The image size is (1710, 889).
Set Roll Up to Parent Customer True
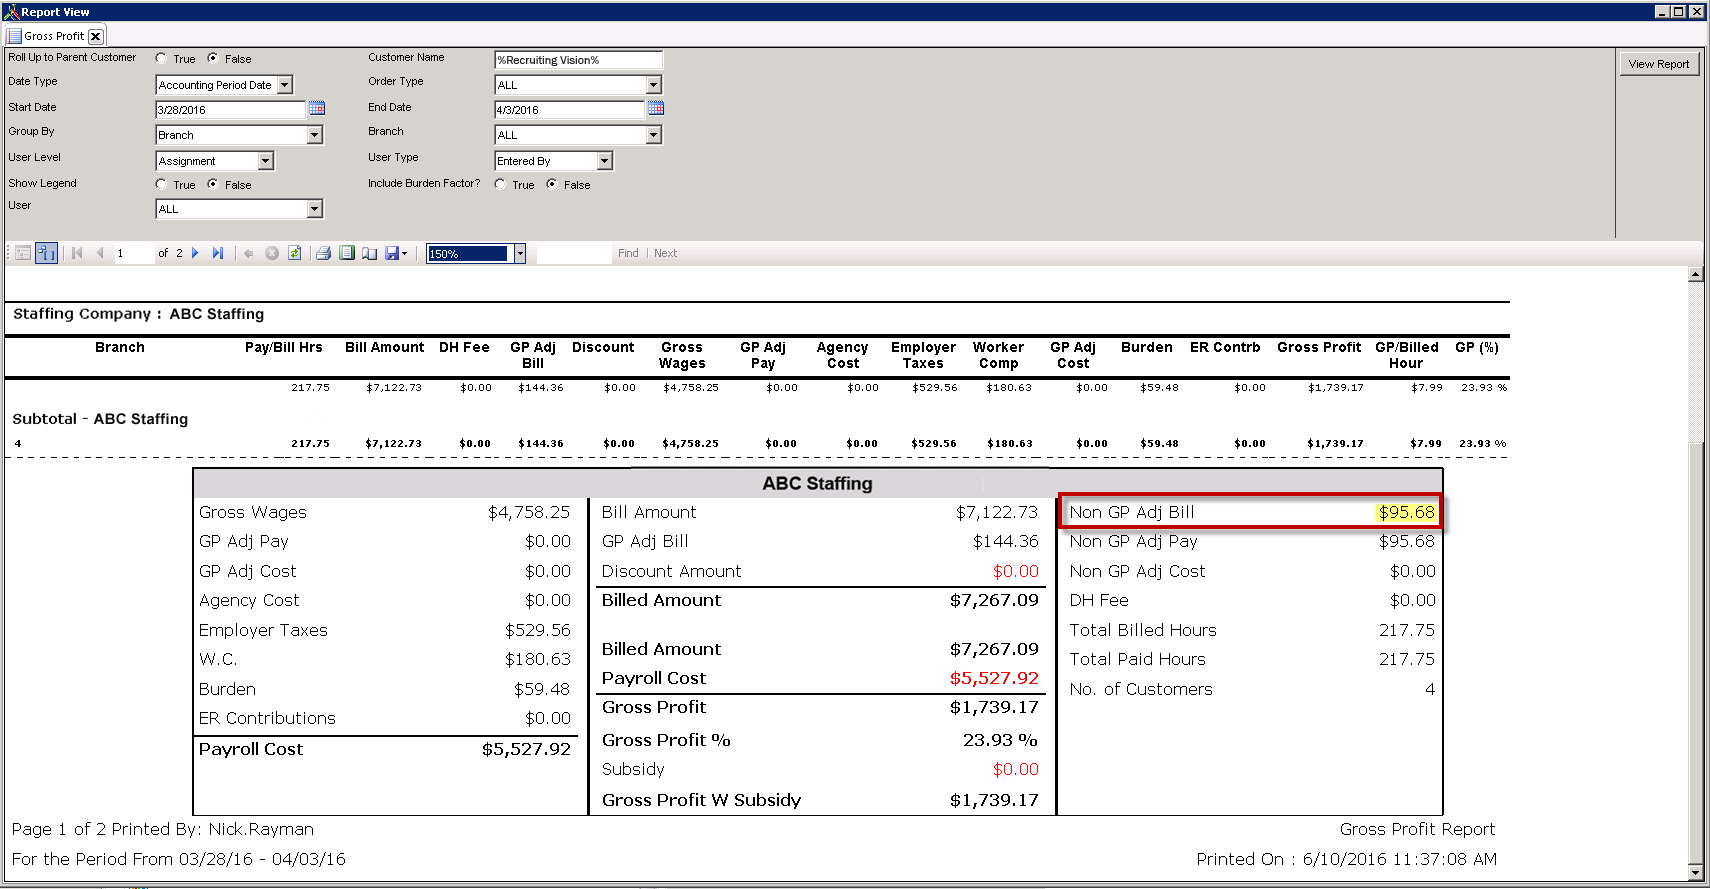tap(161, 58)
